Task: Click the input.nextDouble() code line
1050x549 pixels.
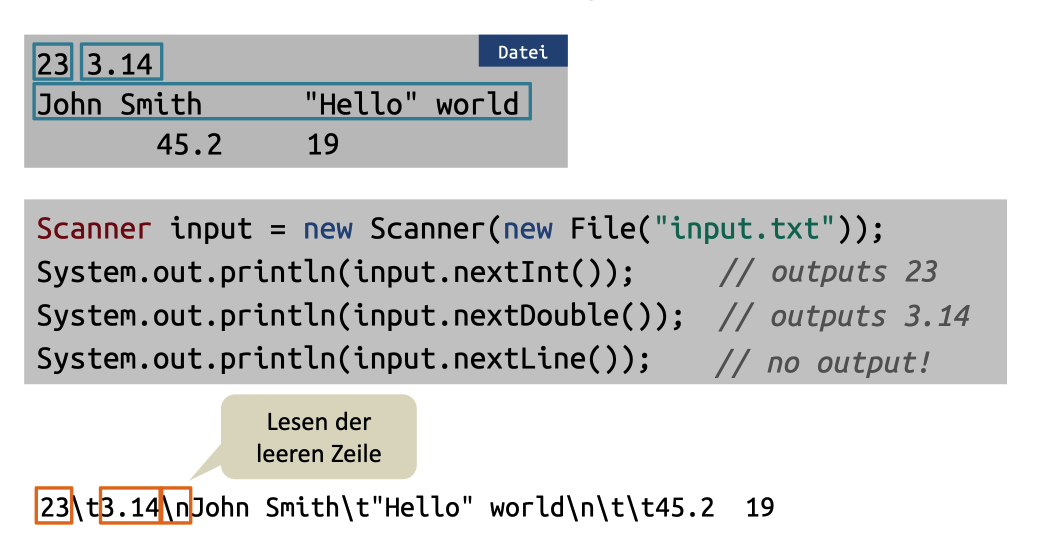Action: pyautogui.click(x=360, y=316)
